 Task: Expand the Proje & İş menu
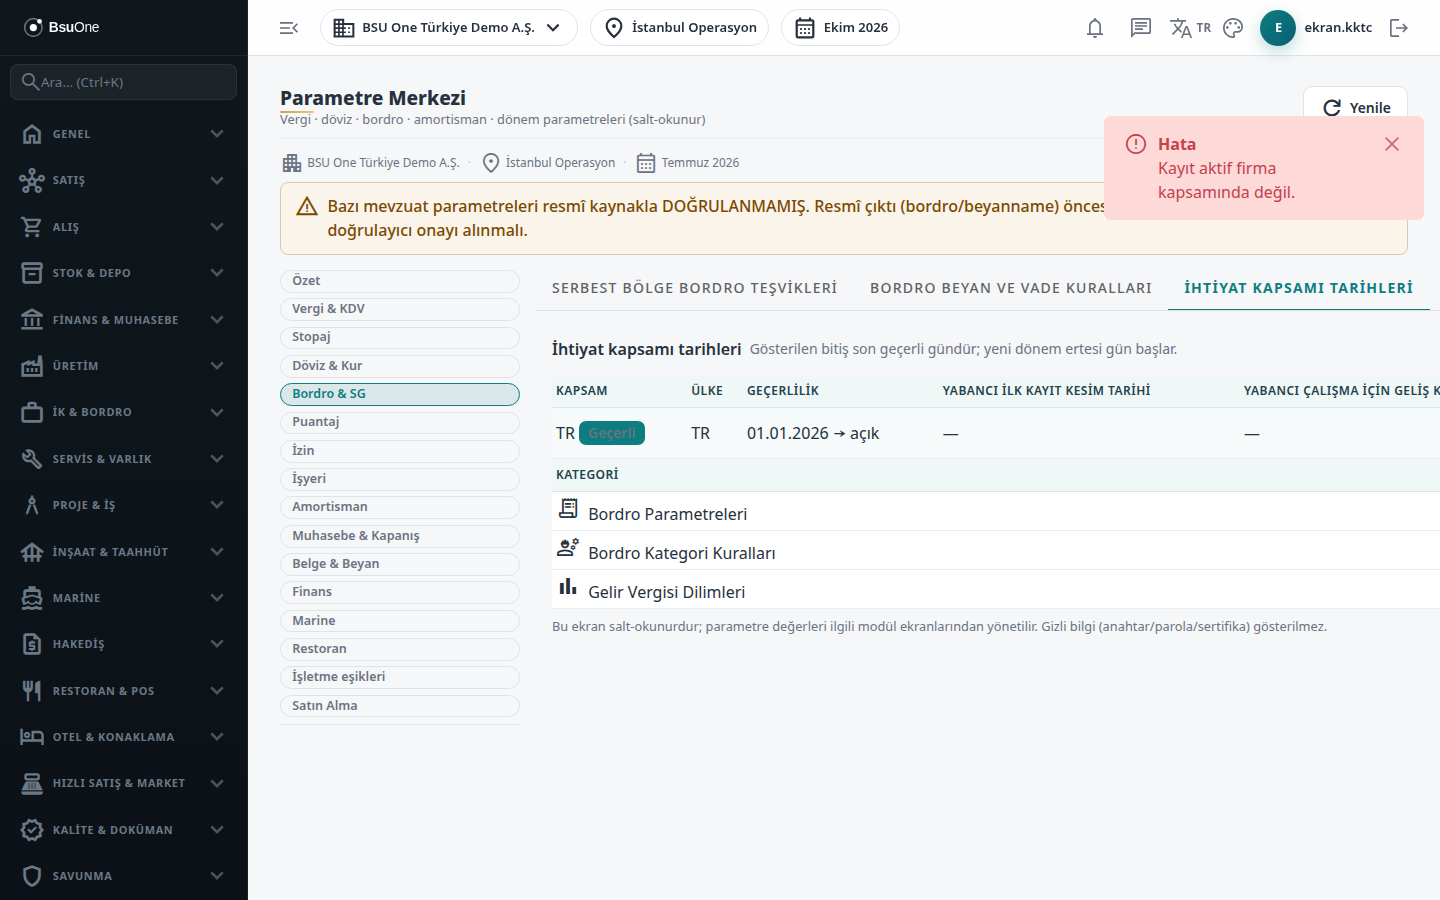coord(124,505)
